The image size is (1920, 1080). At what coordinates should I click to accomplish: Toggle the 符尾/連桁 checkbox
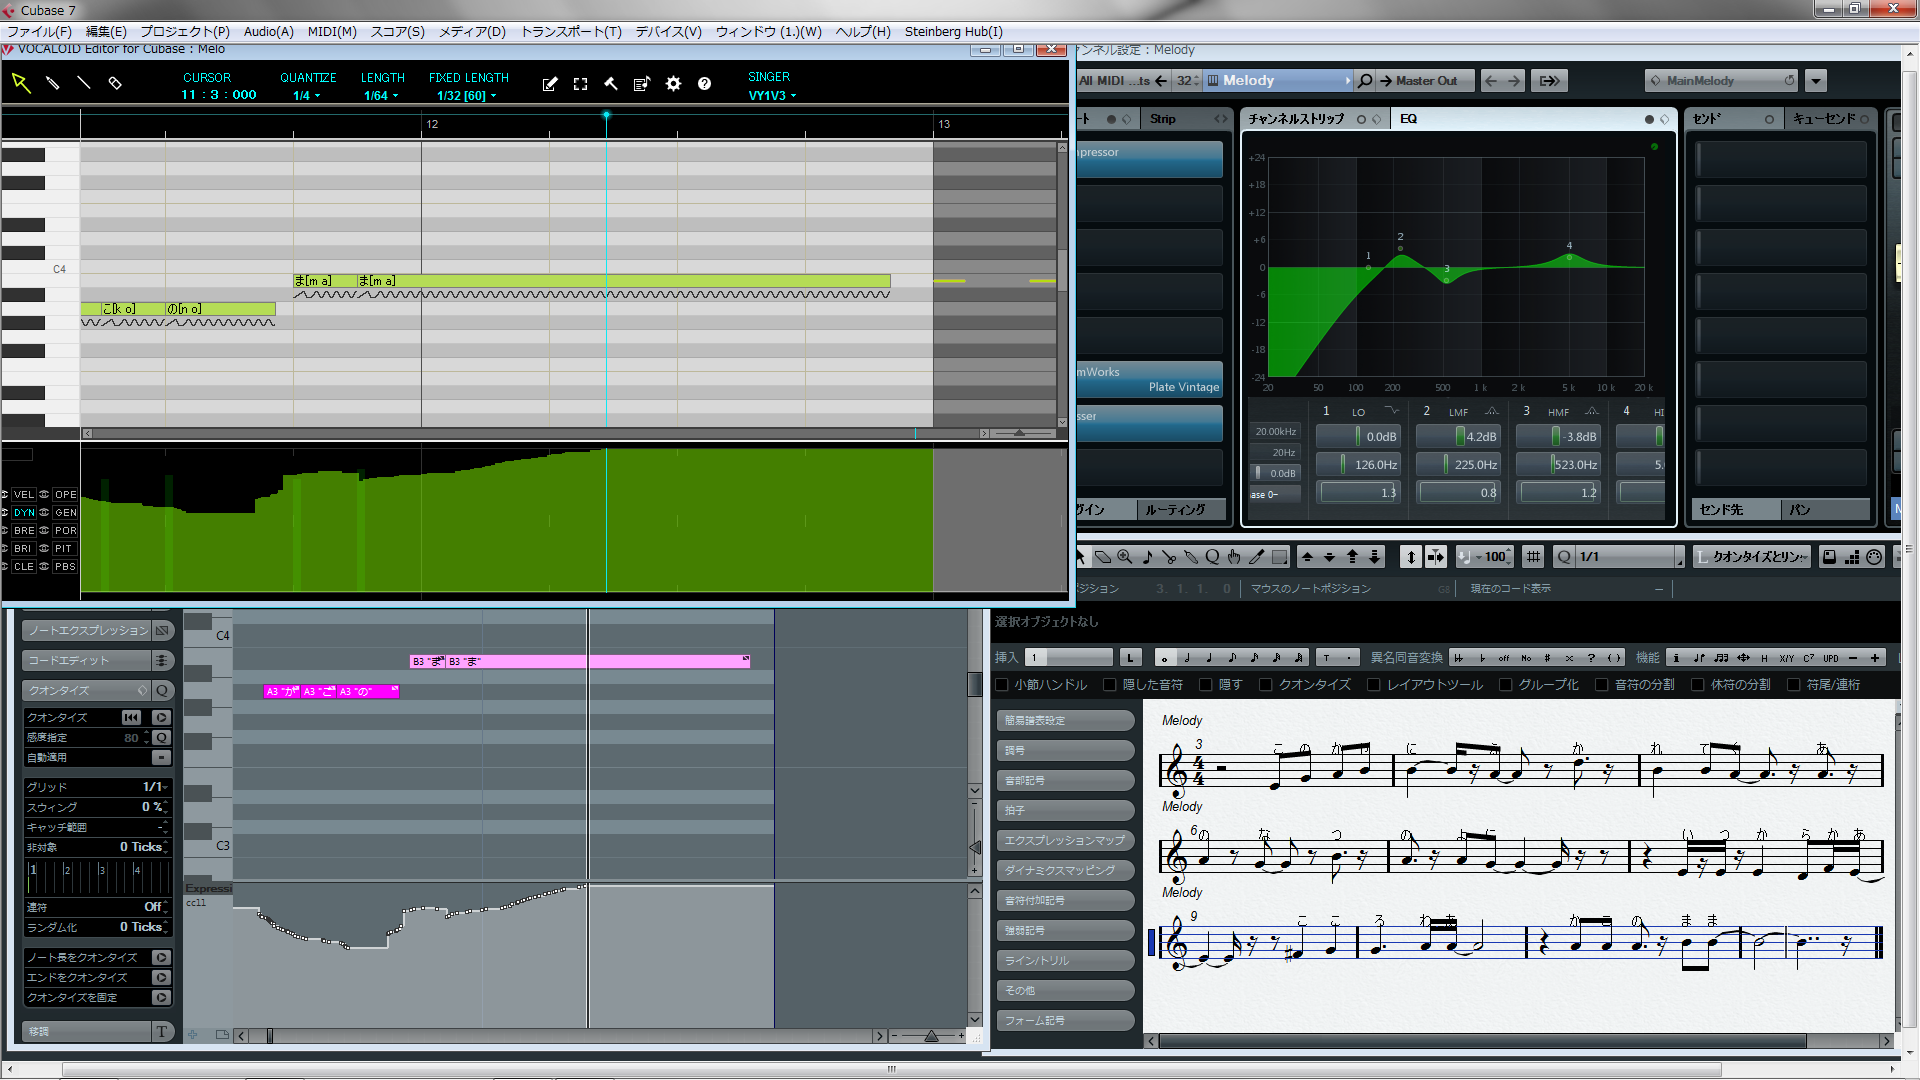pos(1793,684)
